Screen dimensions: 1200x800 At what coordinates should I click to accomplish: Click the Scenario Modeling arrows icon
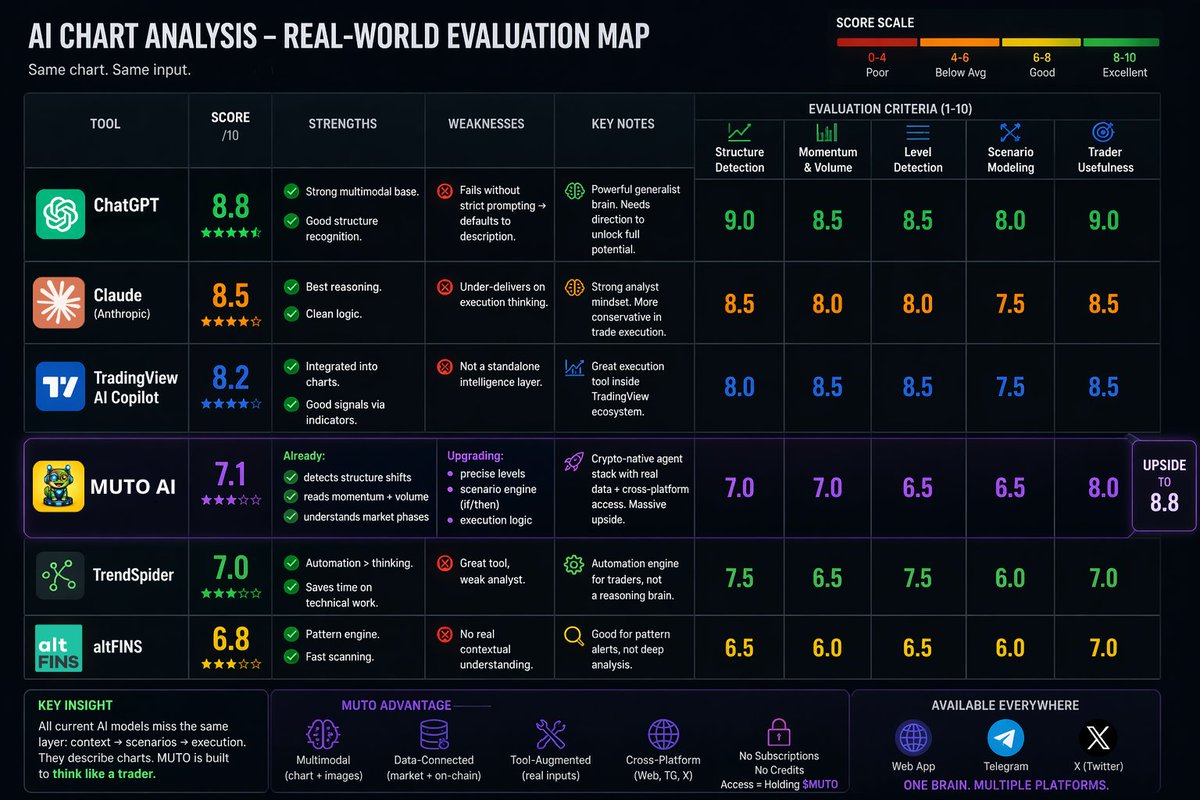coord(1010,132)
